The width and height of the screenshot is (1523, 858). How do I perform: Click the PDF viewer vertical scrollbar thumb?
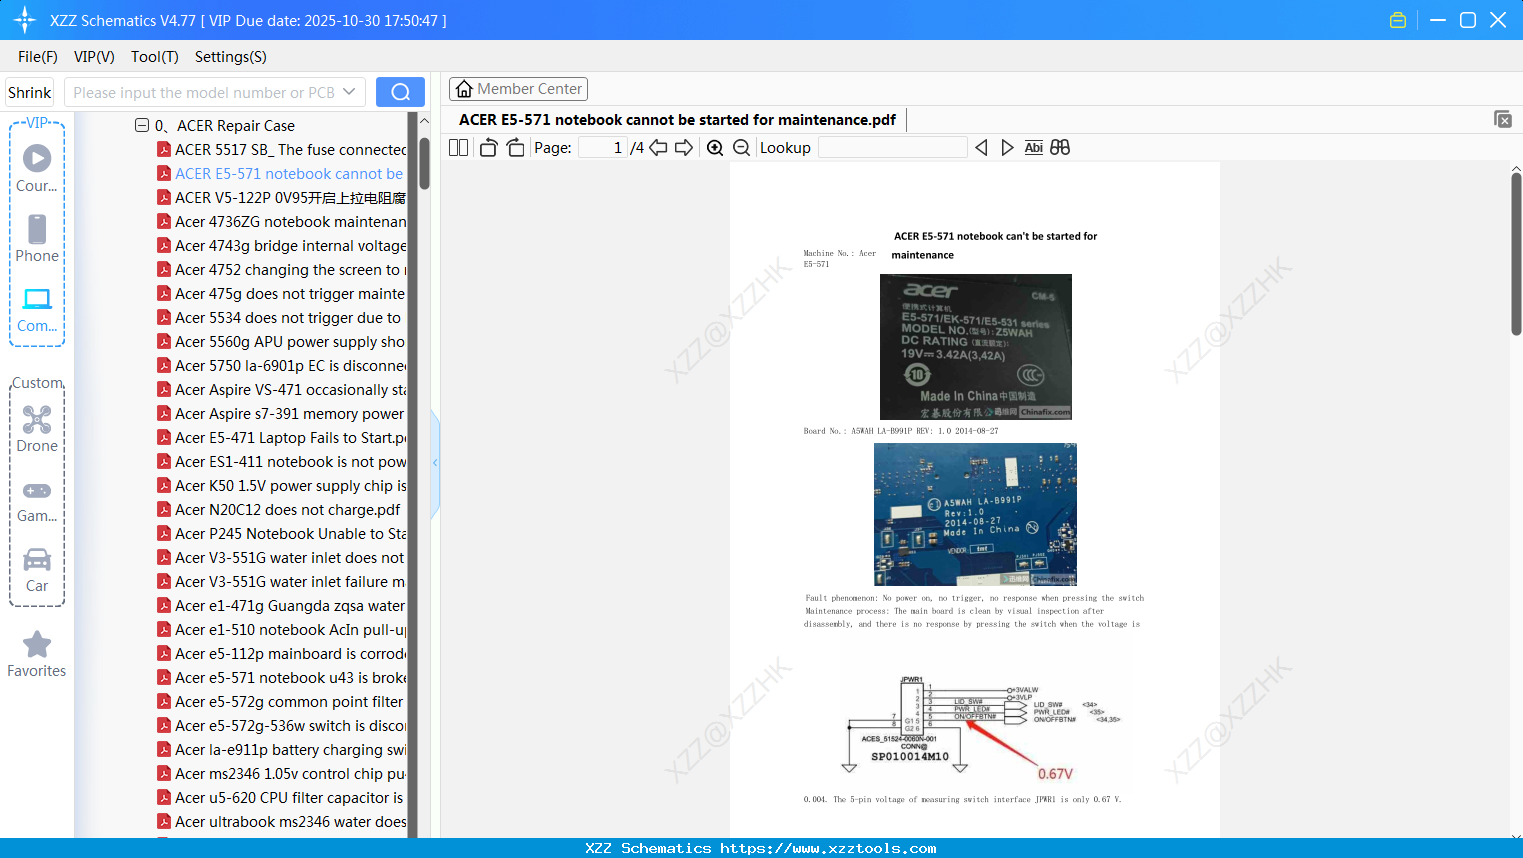pos(1516,254)
